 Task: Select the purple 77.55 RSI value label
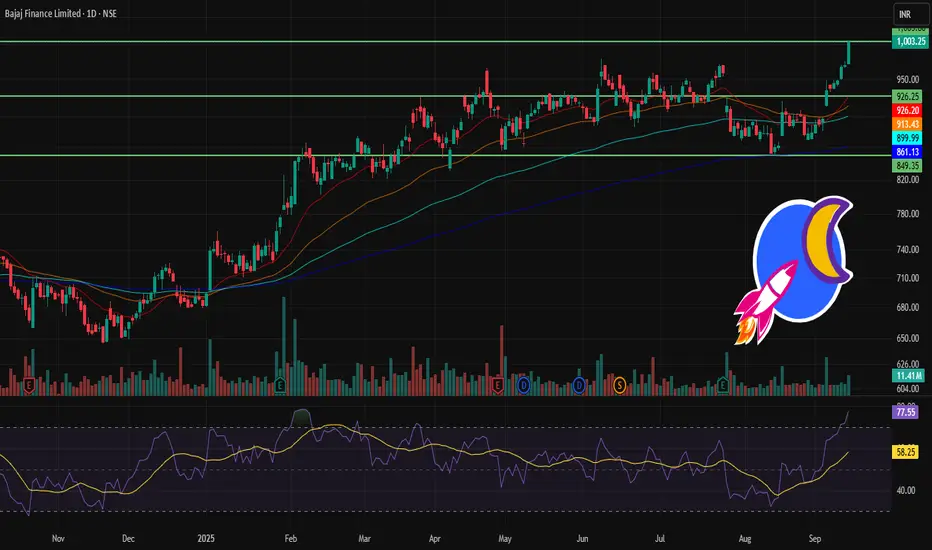click(905, 412)
